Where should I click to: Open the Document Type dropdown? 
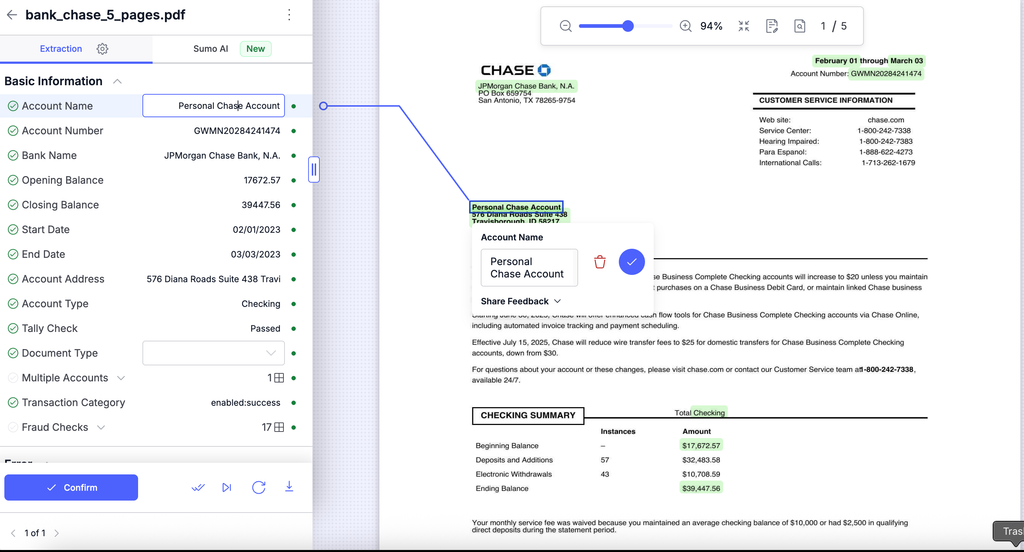[x=214, y=353]
